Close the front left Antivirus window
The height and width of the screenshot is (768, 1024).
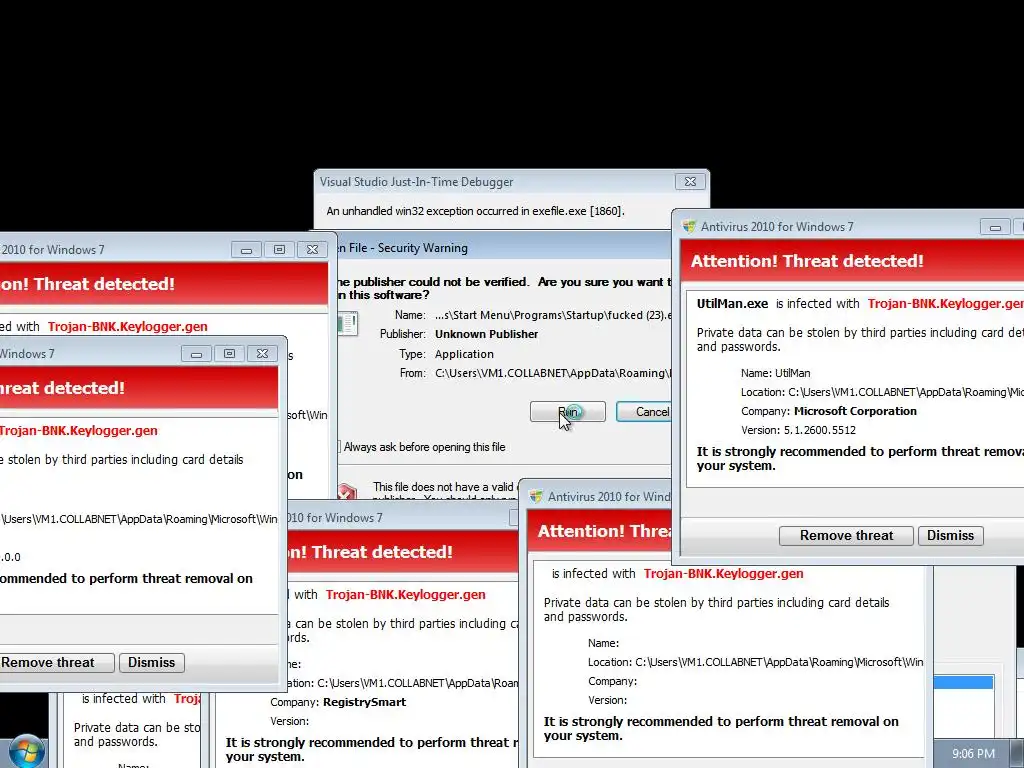[262, 354]
